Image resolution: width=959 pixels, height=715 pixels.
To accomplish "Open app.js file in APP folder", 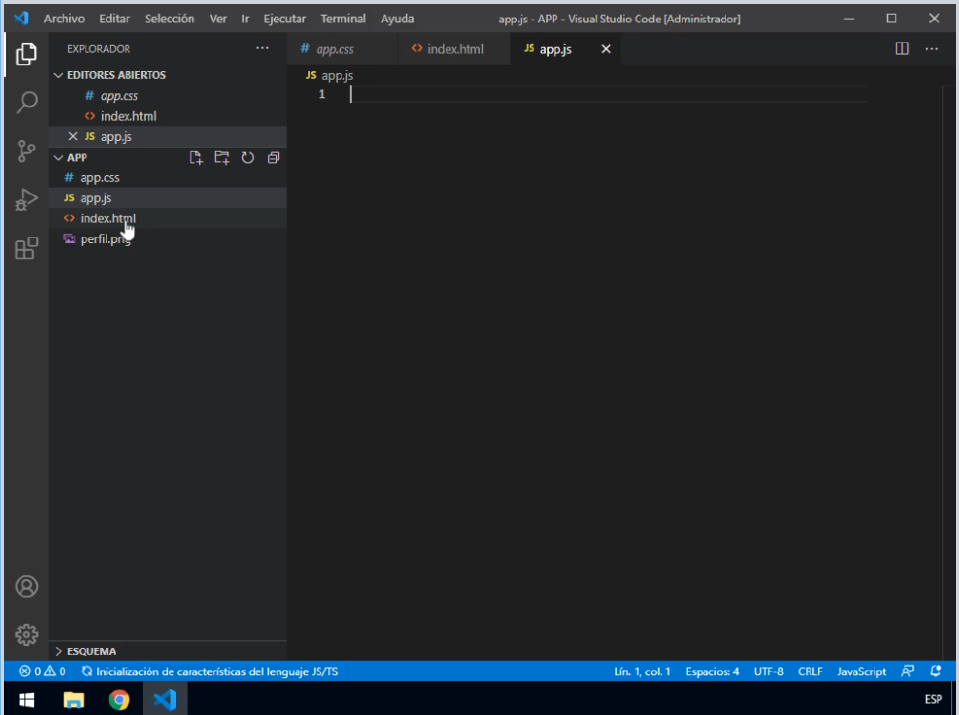I will point(168,198).
